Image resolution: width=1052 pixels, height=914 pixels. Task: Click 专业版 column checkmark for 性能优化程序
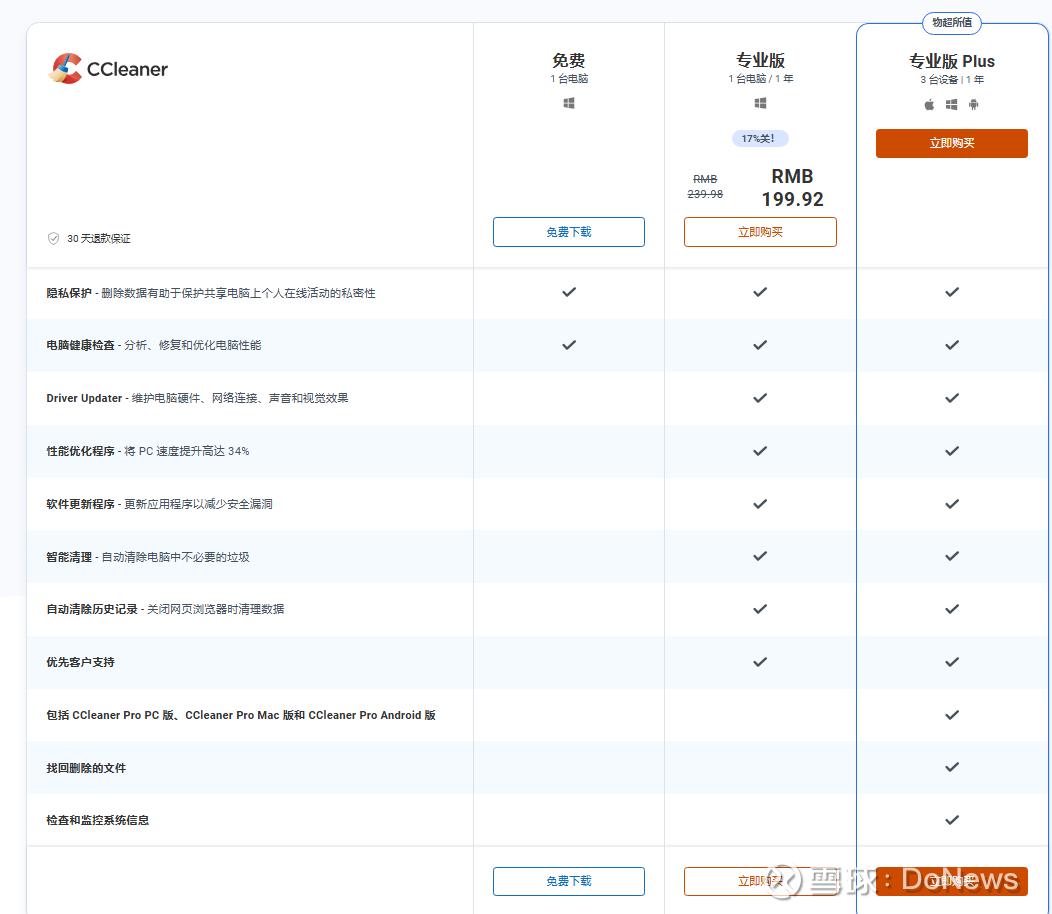tap(760, 451)
